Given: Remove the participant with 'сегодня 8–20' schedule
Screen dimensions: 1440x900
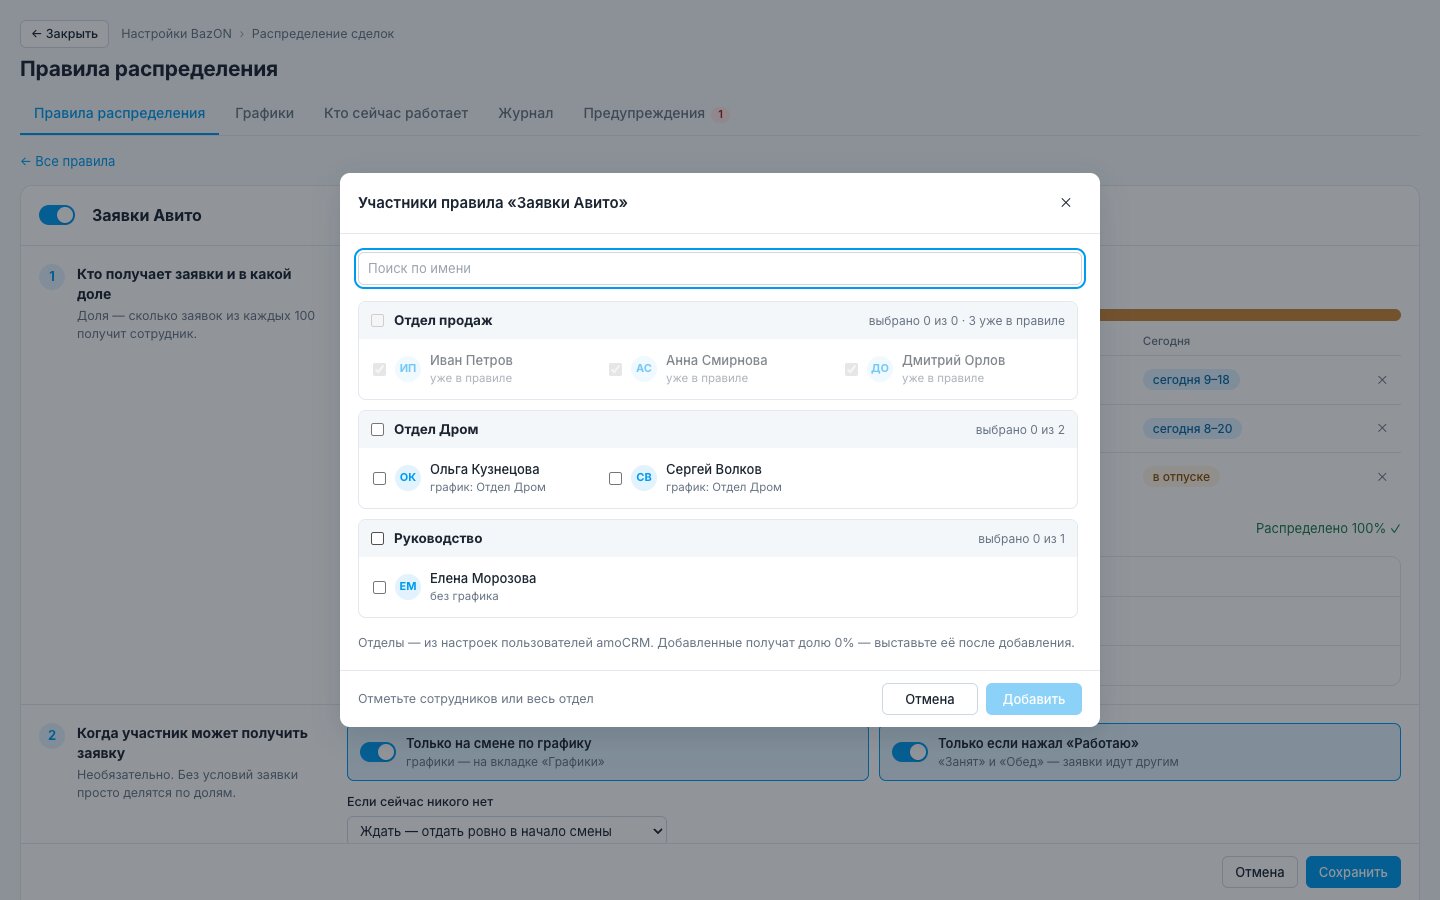Looking at the screenshot, I should point(1382,428).
